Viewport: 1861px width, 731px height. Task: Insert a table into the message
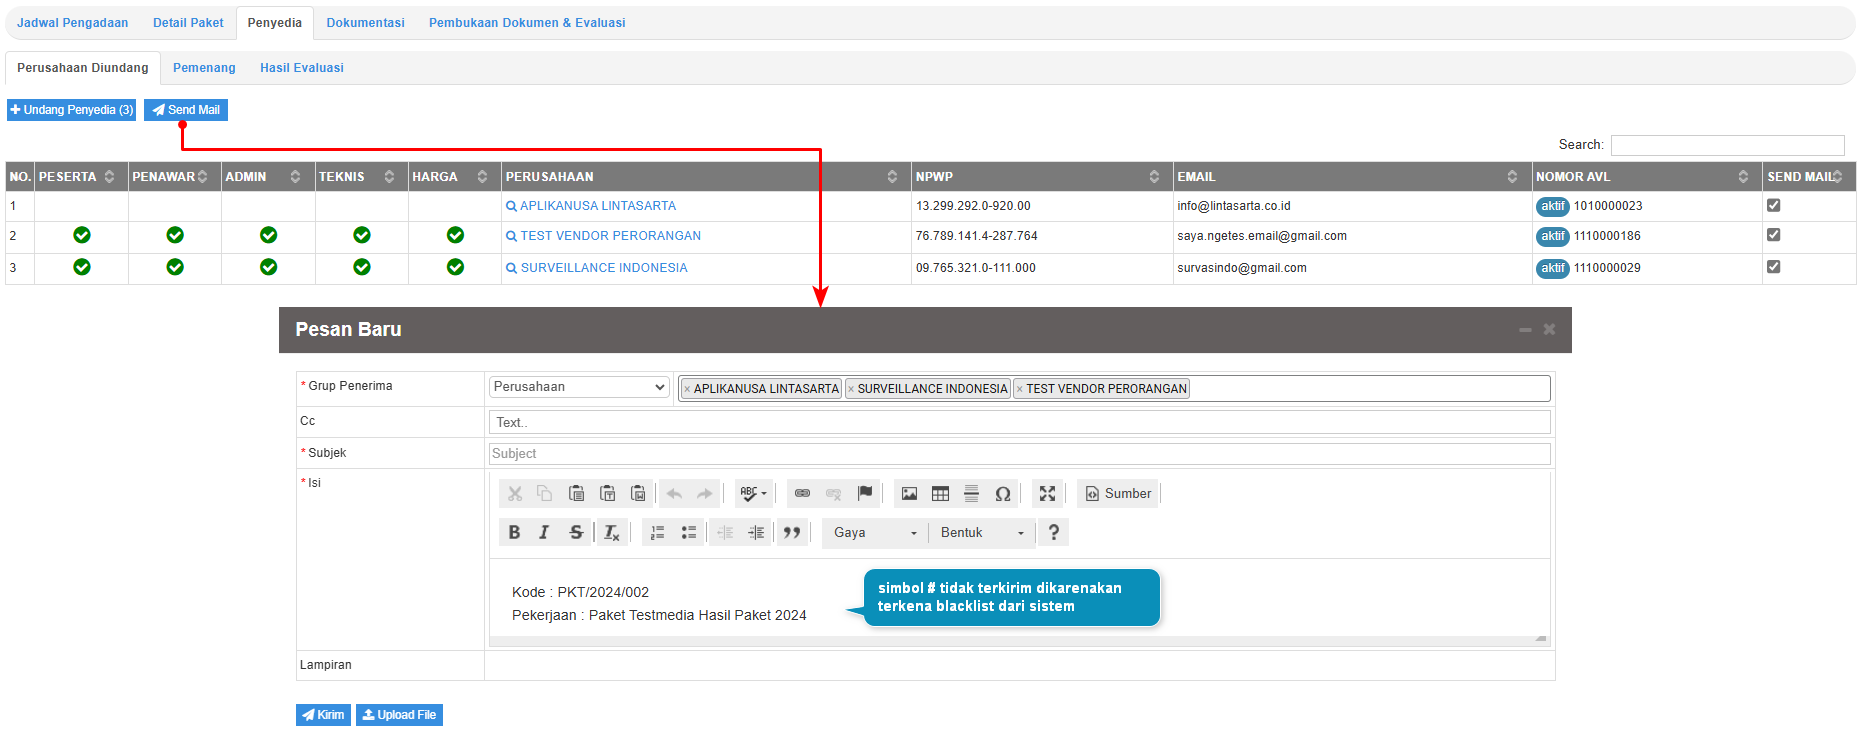940,494
